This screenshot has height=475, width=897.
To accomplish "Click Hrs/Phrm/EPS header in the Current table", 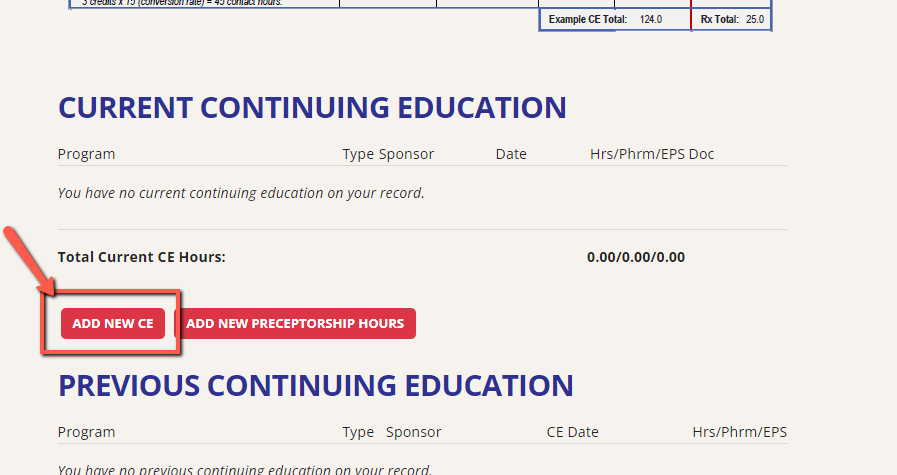I will click(x=637, y=154).
